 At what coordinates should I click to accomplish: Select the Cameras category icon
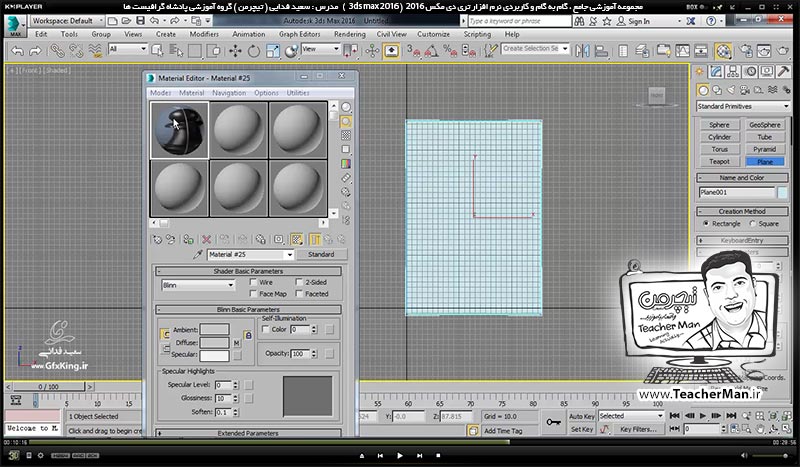point(745,90)
